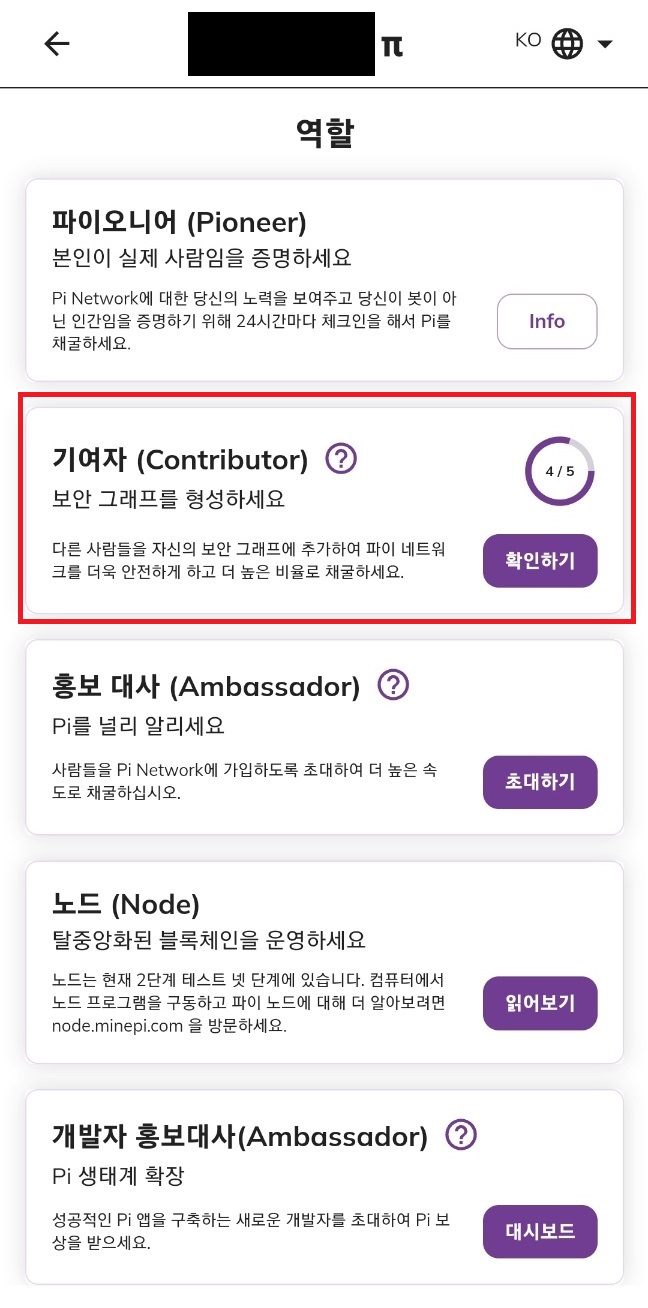Click the back arrow icon
Screen dimensions: 648x1308
pos(56,43)
